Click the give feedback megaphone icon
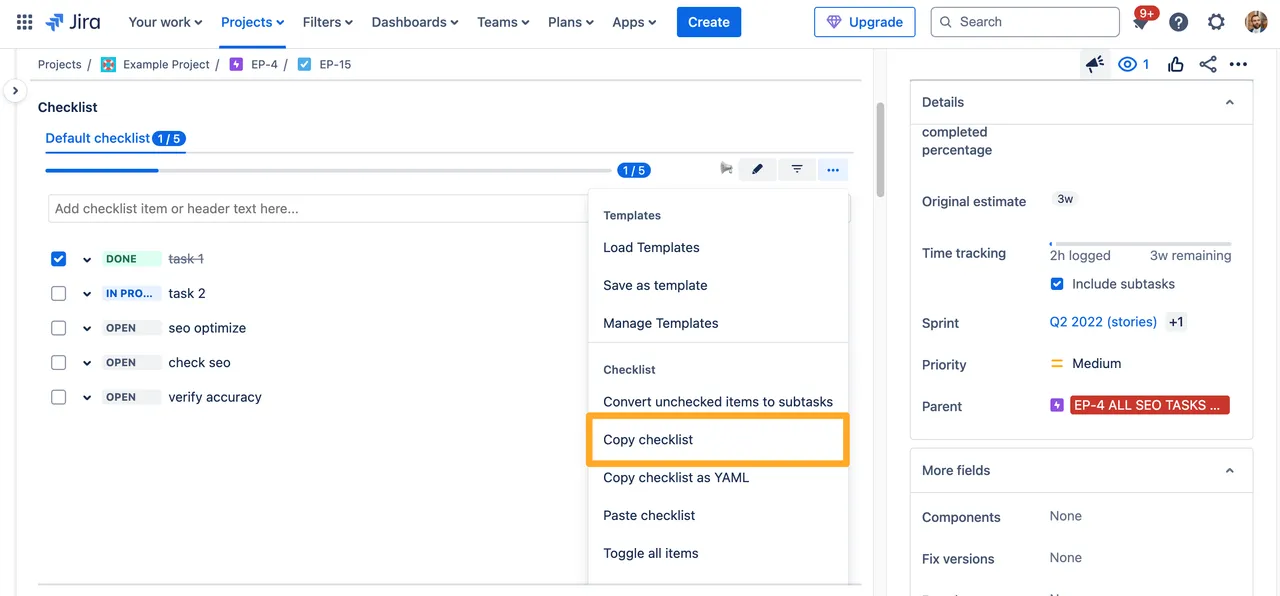This screenshot has width=1280, height=596. point(1095,65)
